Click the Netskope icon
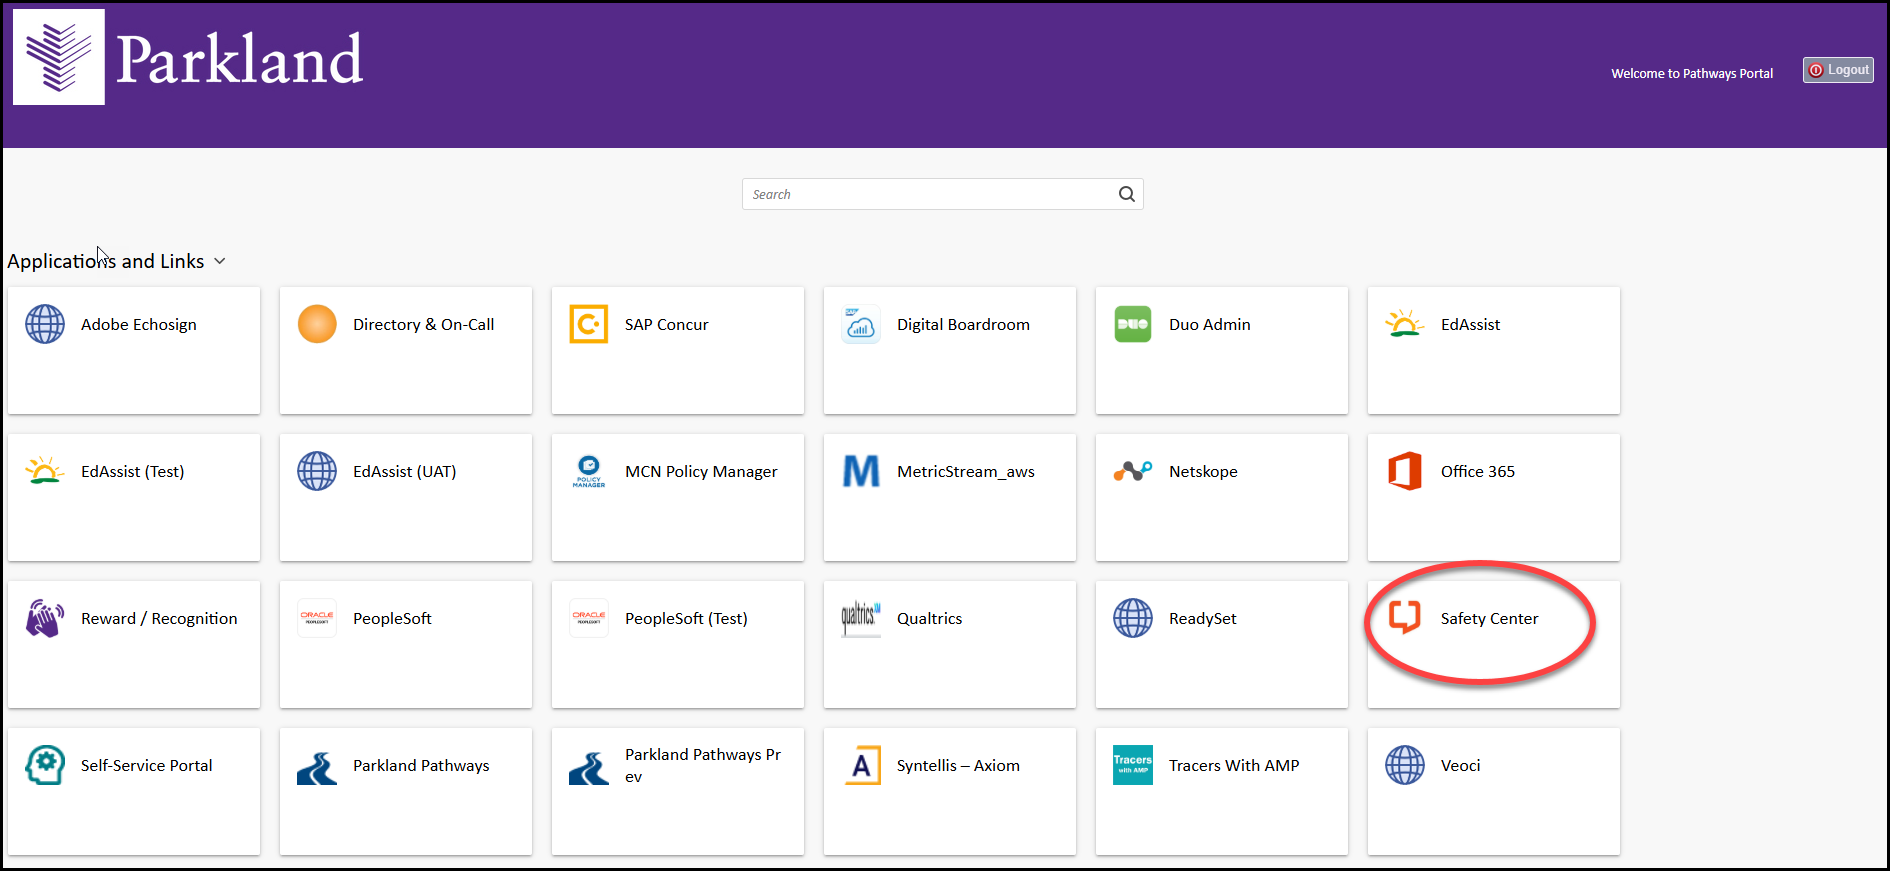The image size is (1890, 871). coord(1133,471)
